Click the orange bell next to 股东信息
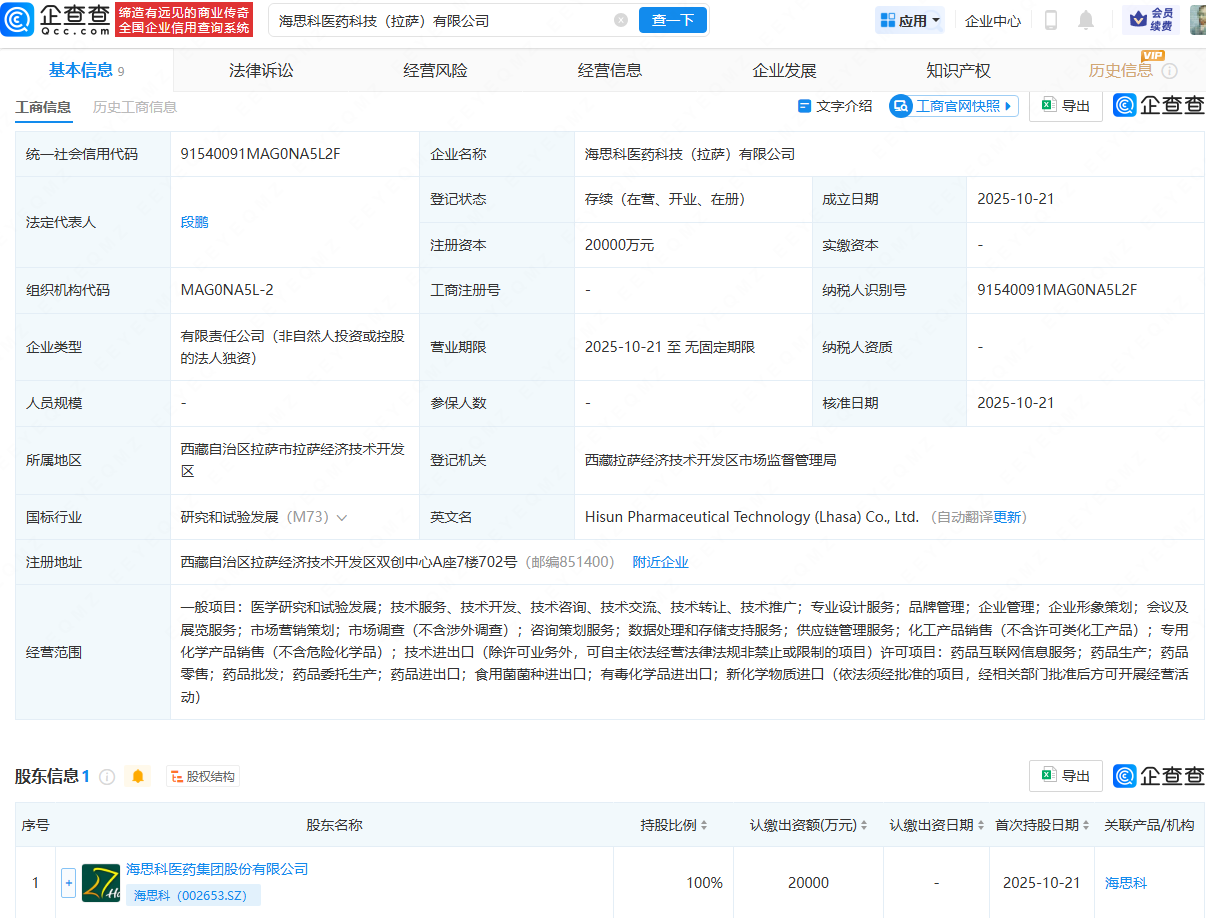This screenshot has width=1206, height=918. coord(138,776)
